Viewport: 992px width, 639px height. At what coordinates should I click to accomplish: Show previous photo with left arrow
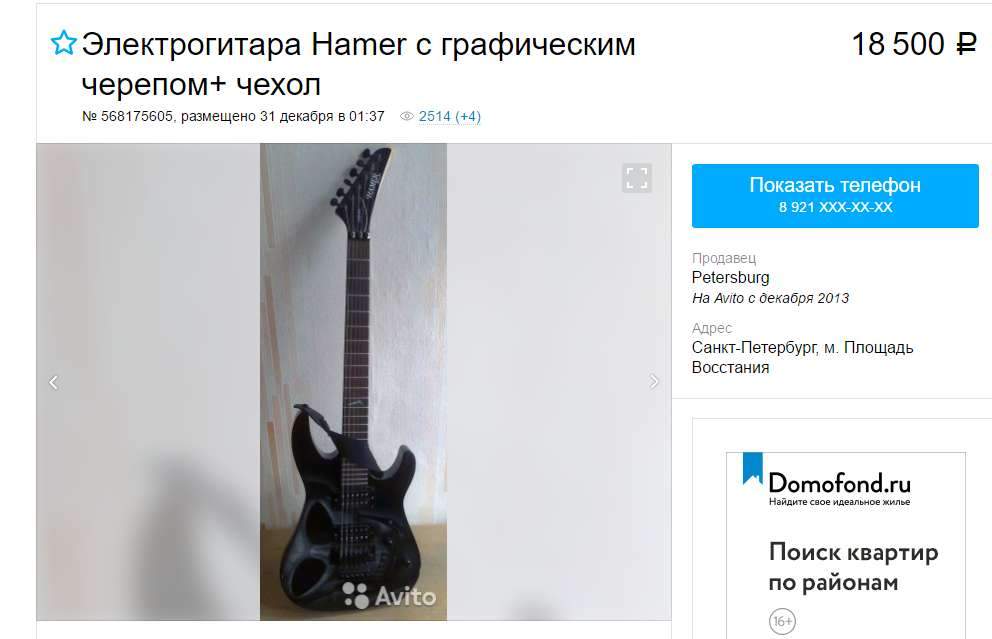pos(54,382)
